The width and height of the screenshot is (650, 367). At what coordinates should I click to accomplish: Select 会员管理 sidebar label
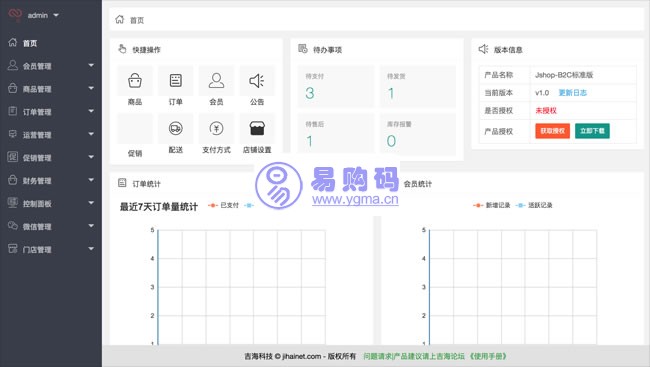tap(37, 66)
